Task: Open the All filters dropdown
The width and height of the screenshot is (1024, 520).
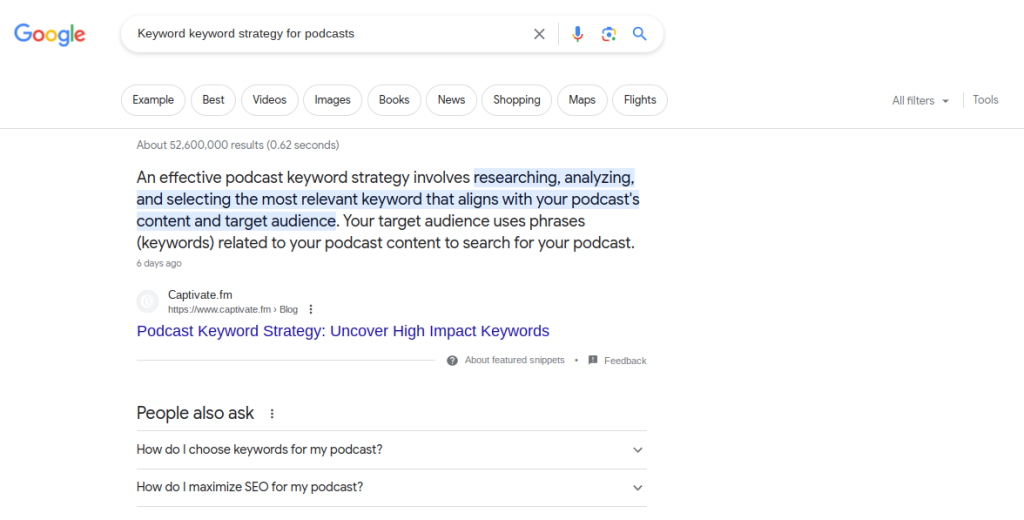Action: pos(920,101)
